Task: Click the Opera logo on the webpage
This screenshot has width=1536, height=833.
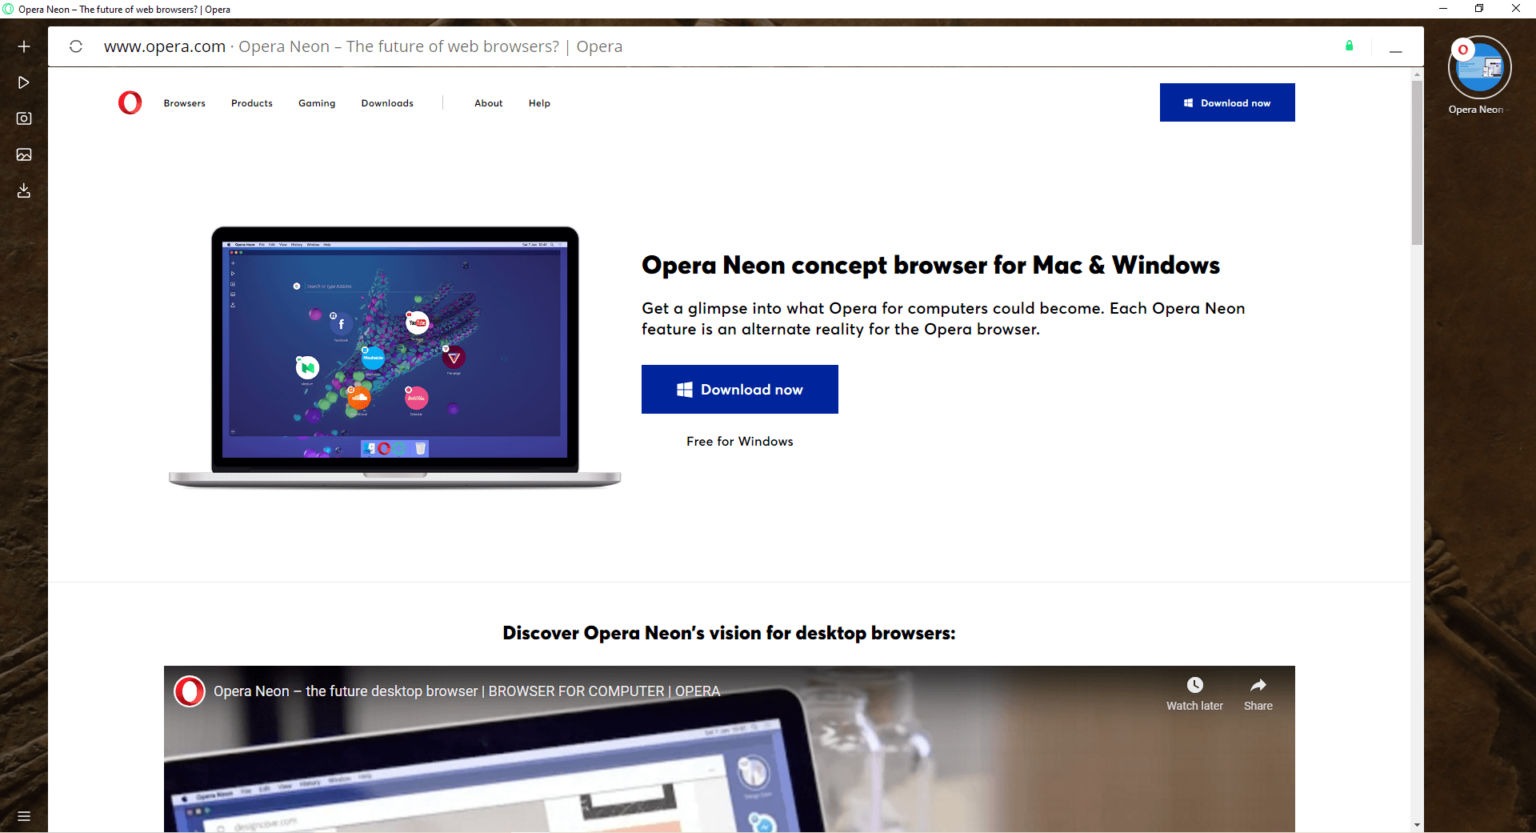Action: pos(130,102)
